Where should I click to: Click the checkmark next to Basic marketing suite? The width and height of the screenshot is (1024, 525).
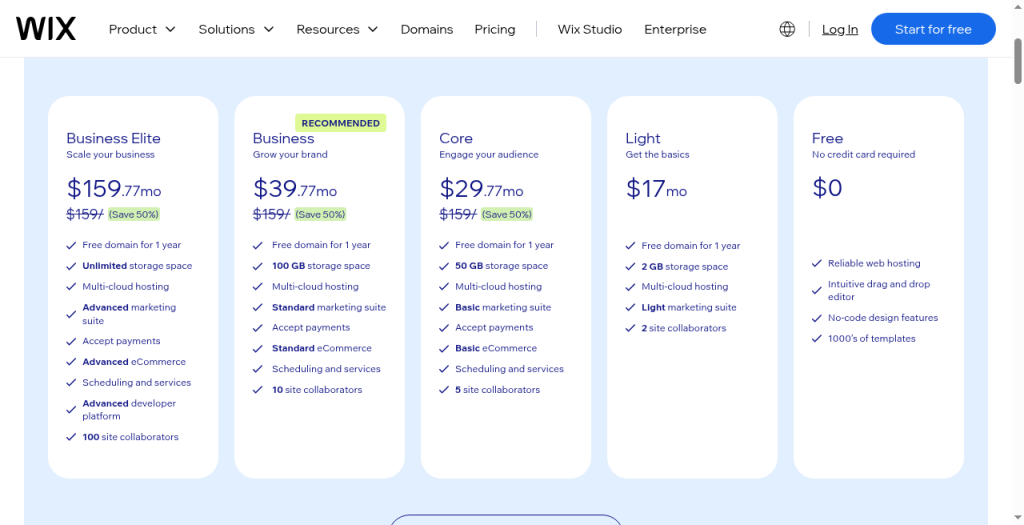[444, 308]
